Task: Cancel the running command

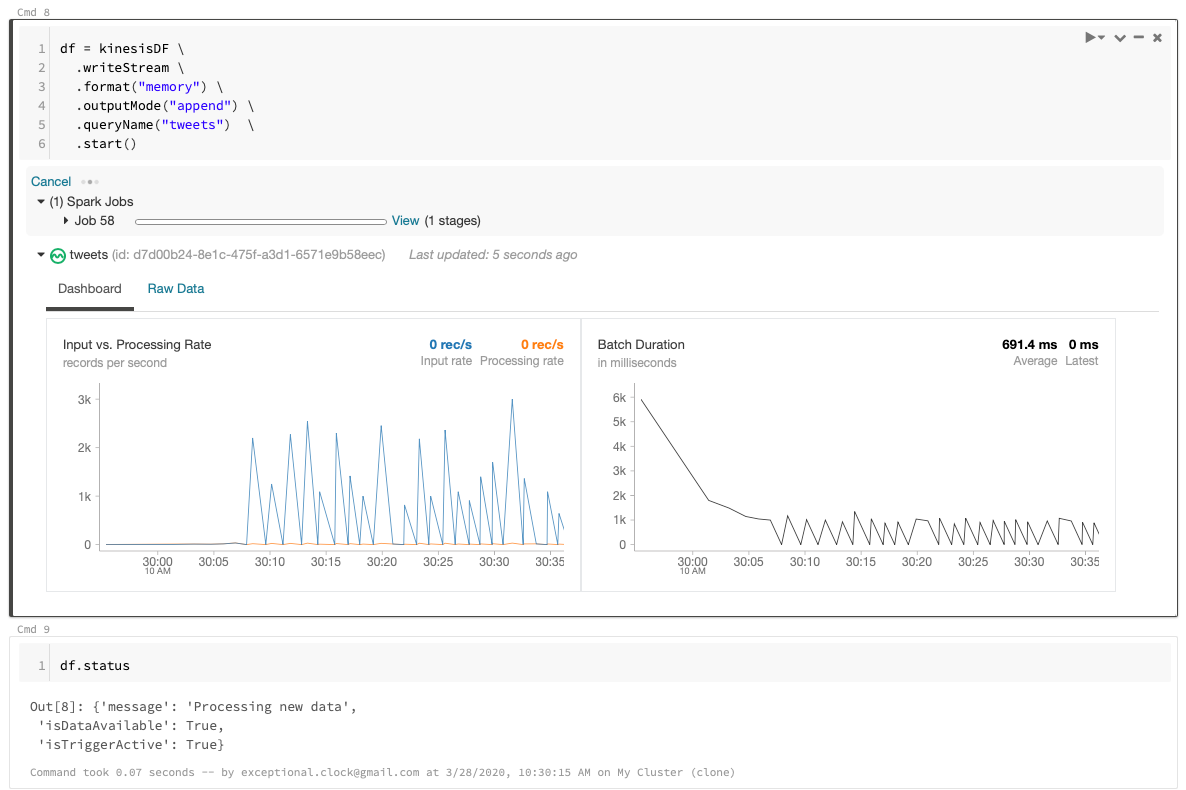Action: (51, 182)
